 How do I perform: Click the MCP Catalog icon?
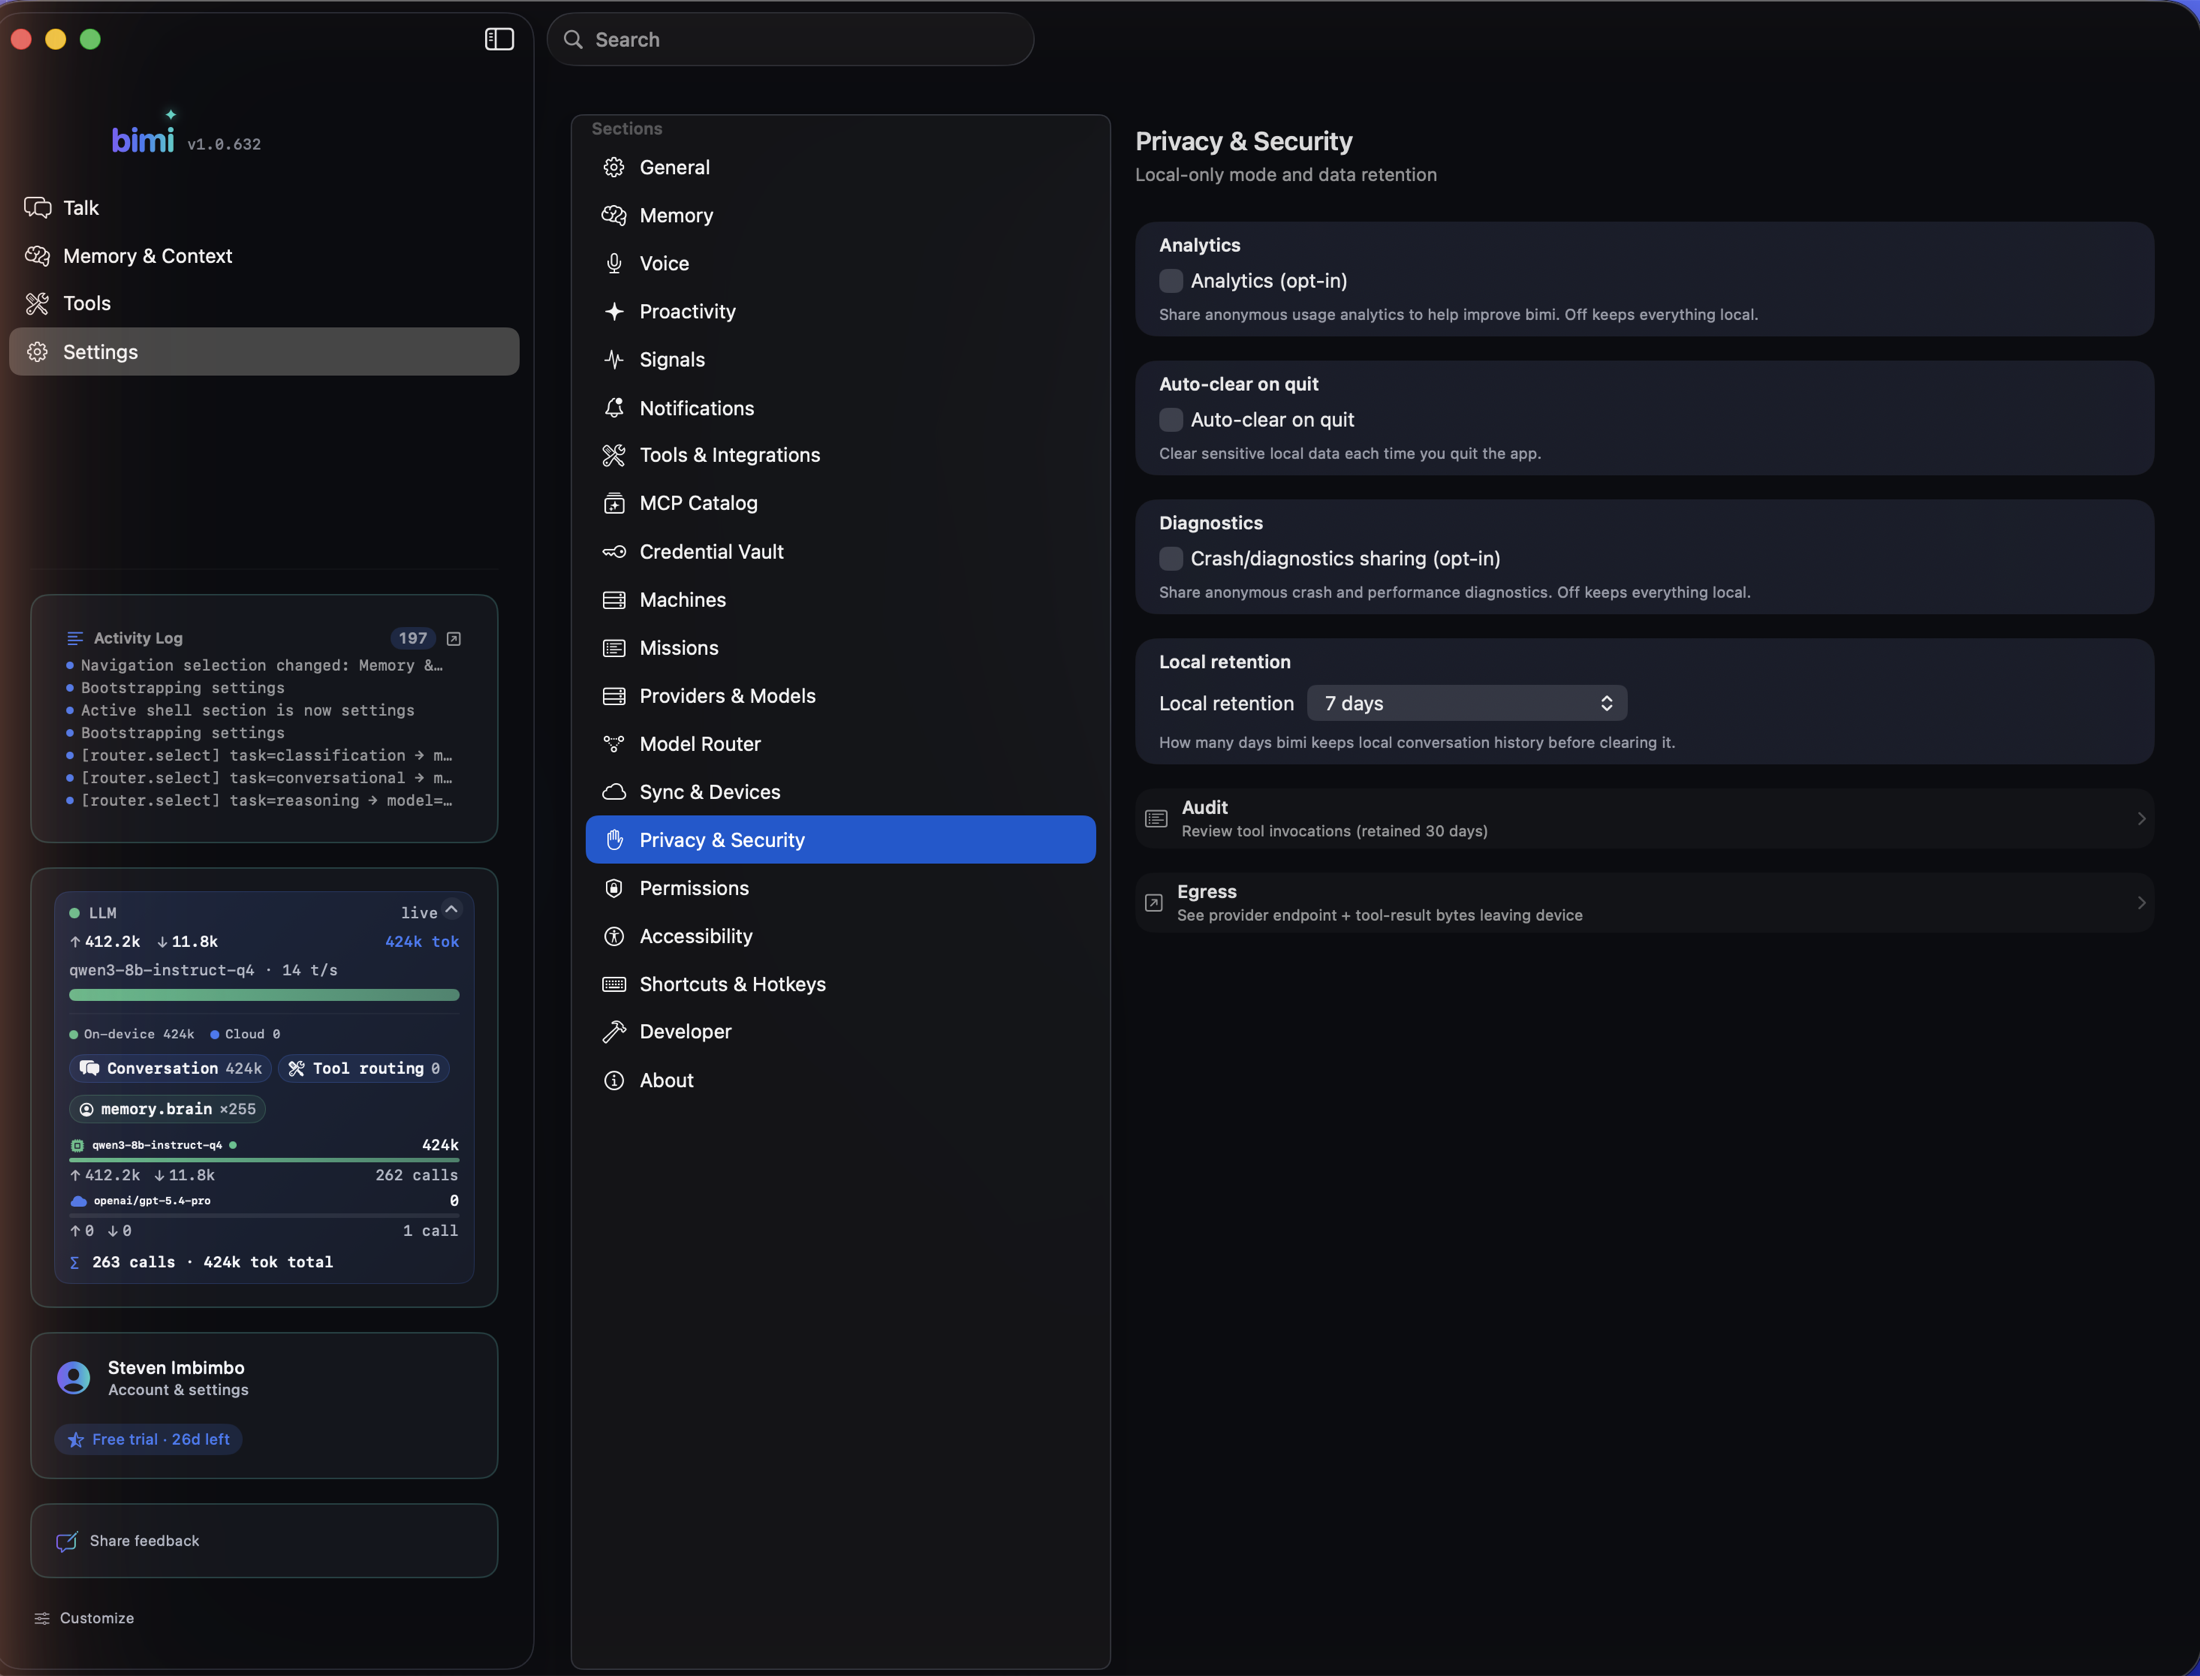coord(614,503)
